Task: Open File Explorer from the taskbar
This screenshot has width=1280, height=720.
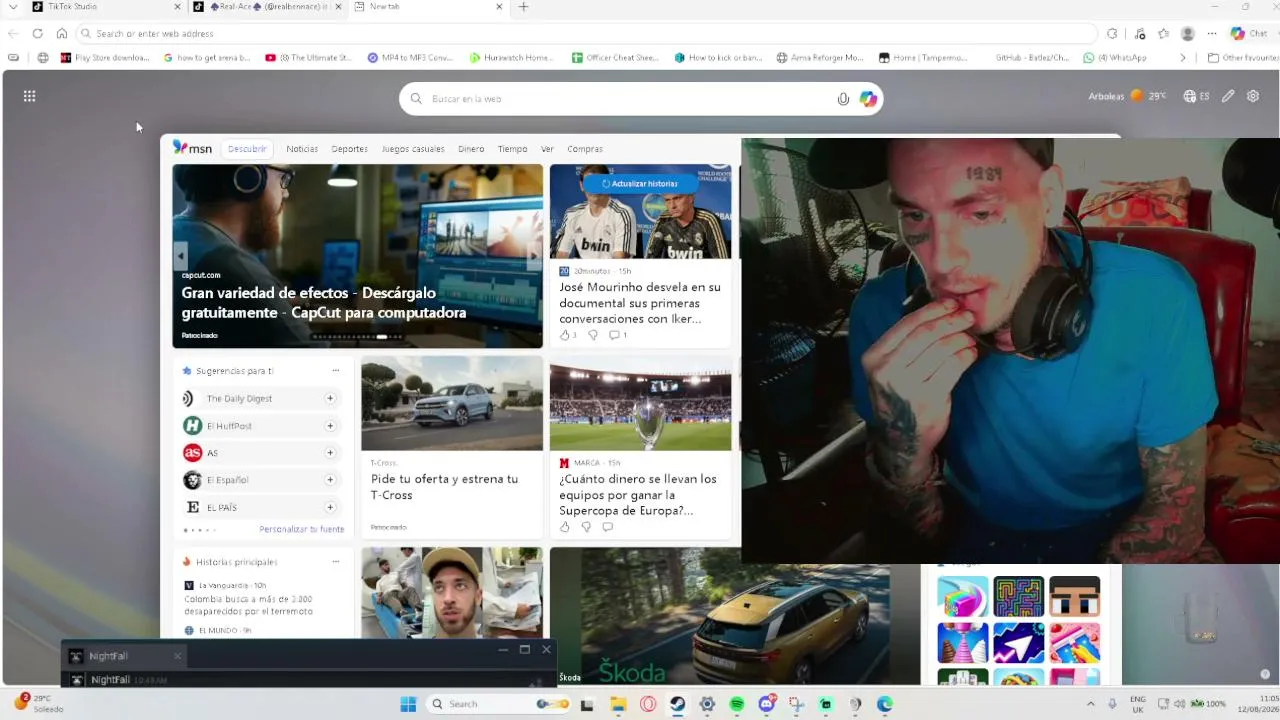Action: coord(618,704)
